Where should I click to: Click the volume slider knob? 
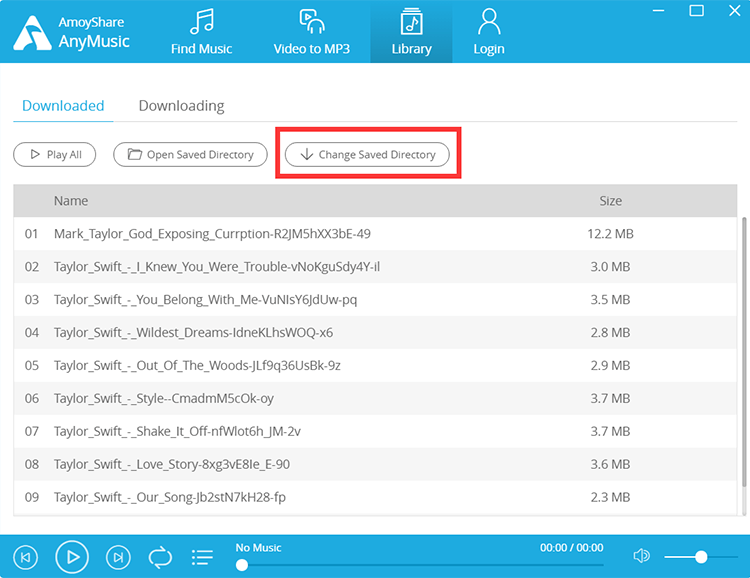[x=701, y=557]
